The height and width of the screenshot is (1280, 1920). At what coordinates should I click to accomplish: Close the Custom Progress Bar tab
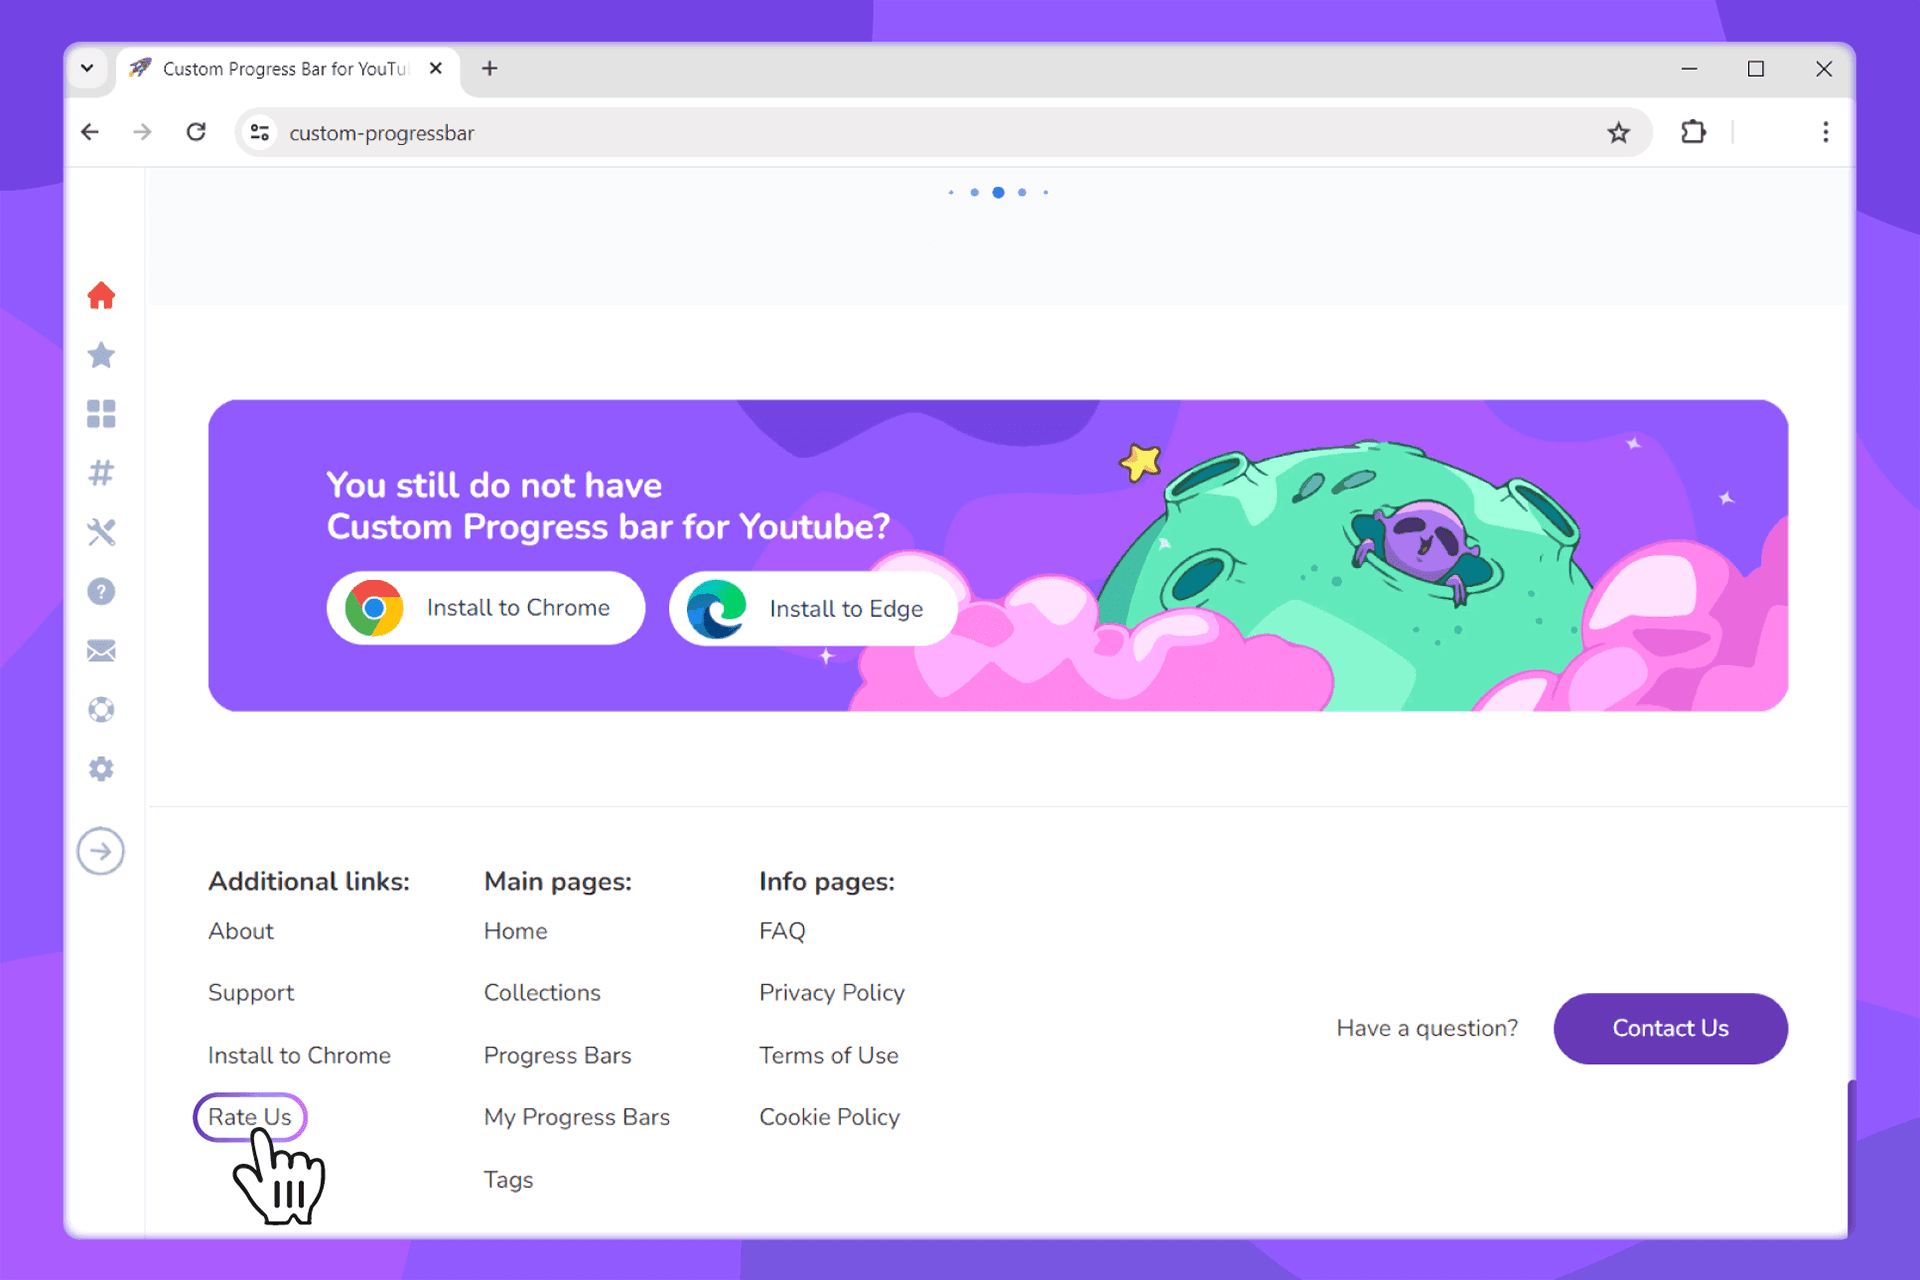coord(436,68)
